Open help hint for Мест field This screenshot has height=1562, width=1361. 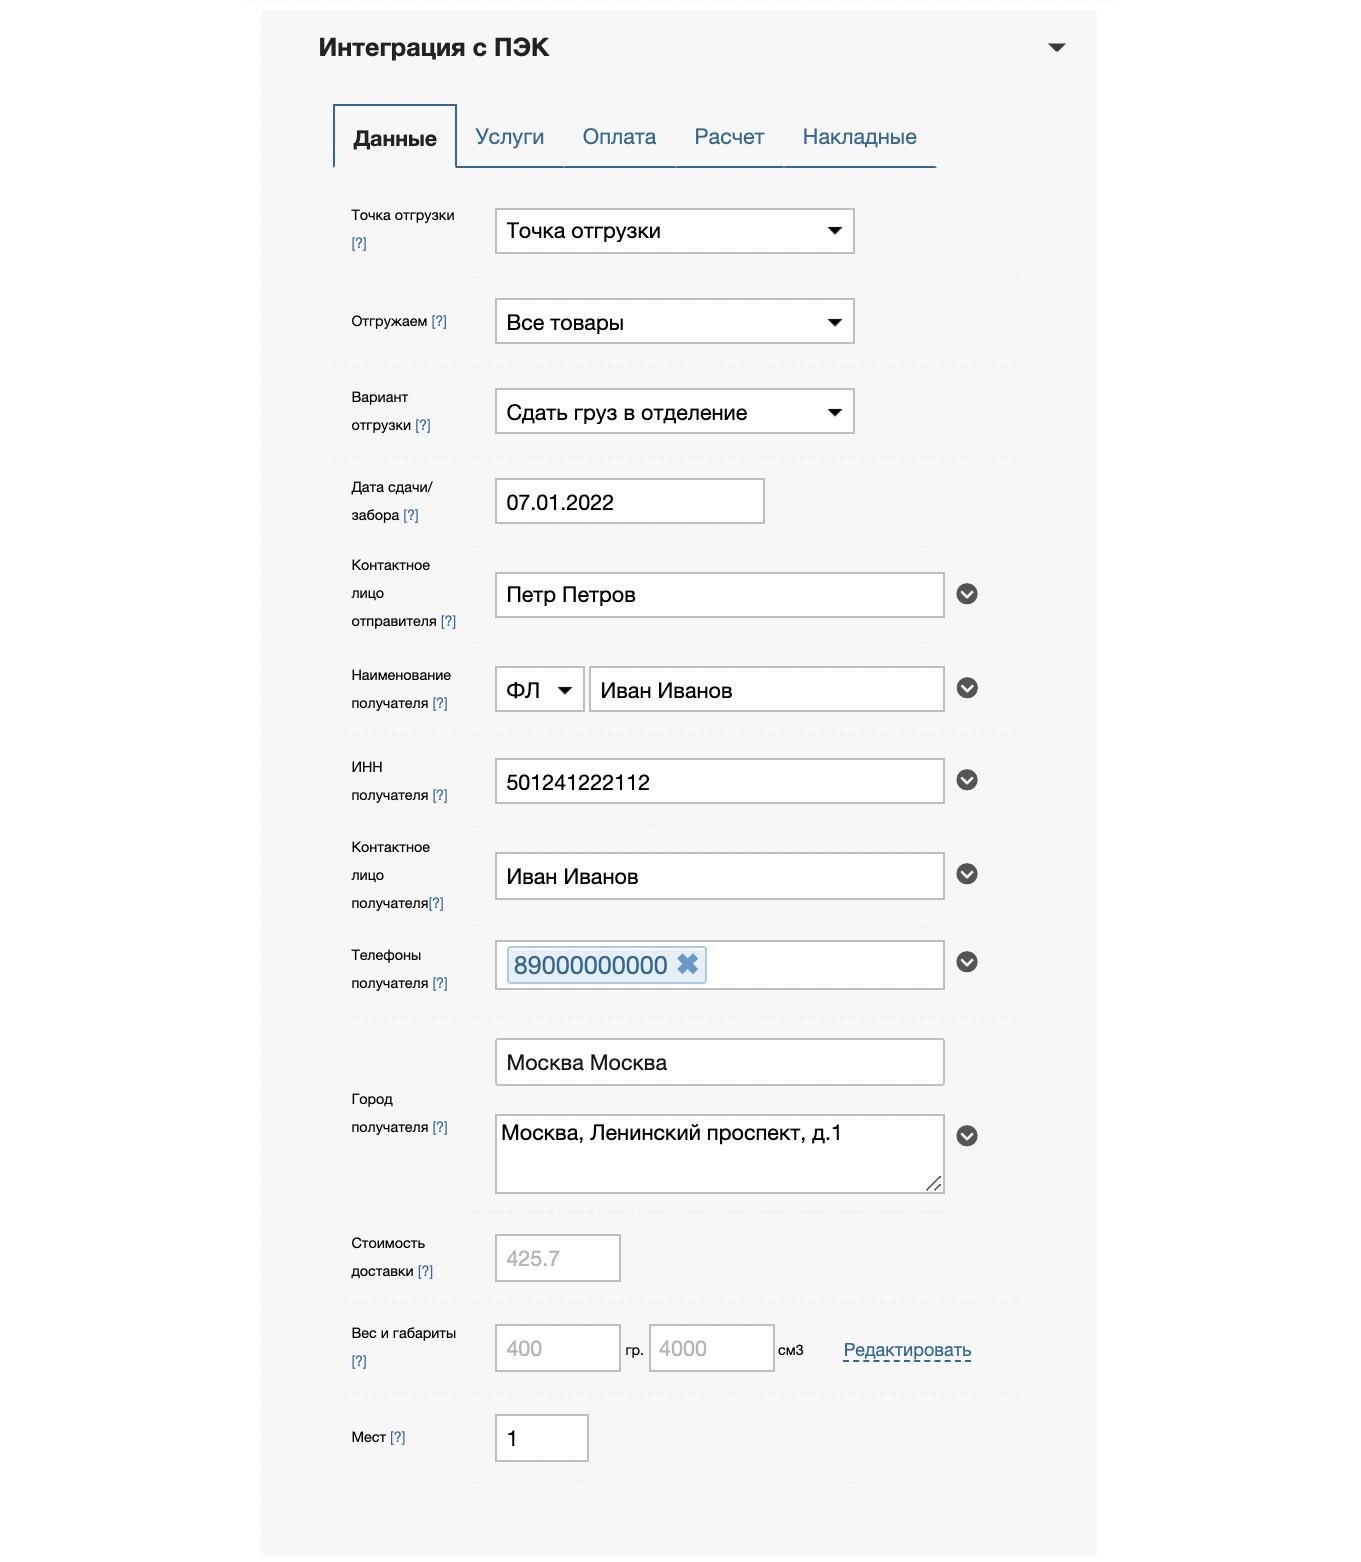point(398,1437)
